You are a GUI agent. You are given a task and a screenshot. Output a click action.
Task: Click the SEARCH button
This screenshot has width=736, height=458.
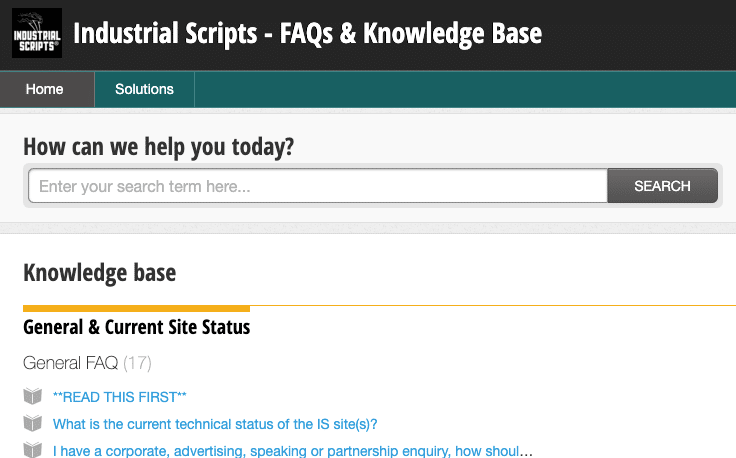662,186
